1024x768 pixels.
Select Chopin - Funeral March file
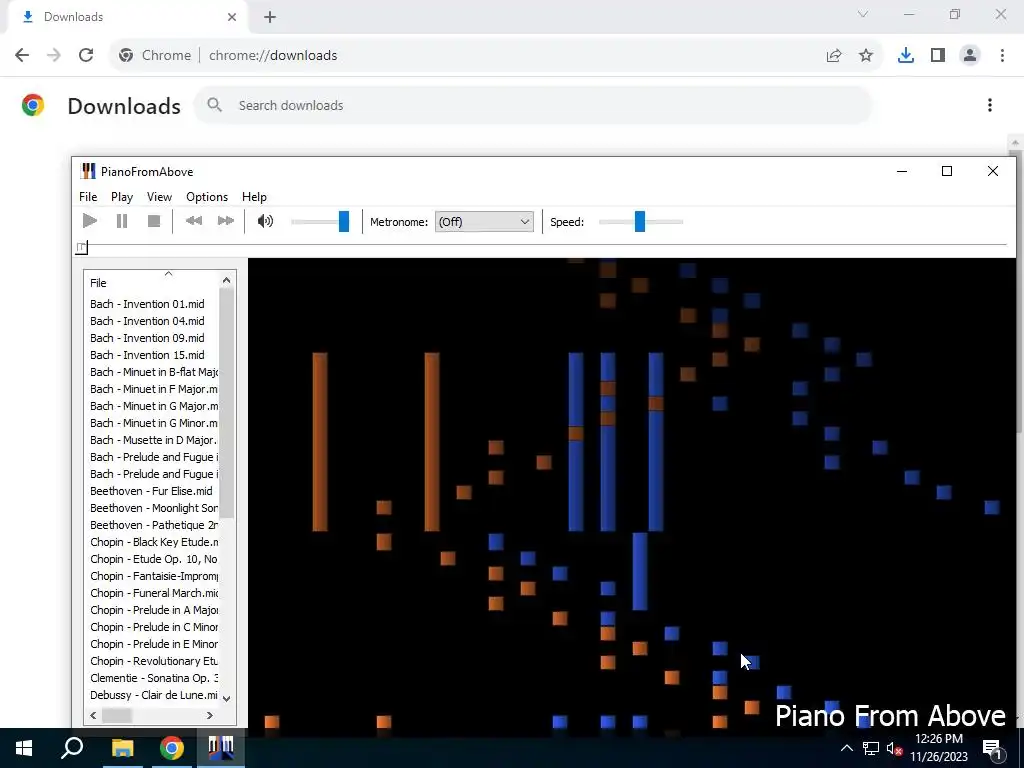pos(152,592)
